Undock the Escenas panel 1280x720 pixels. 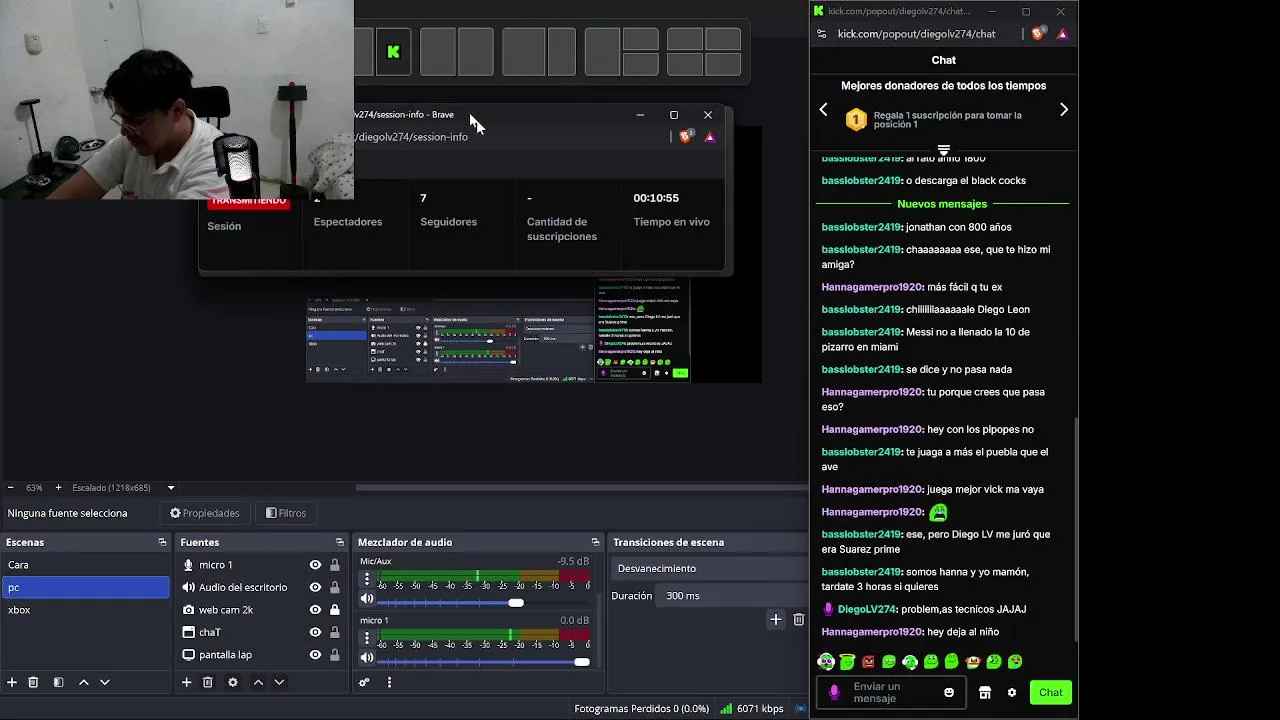(x=162, y=542)
